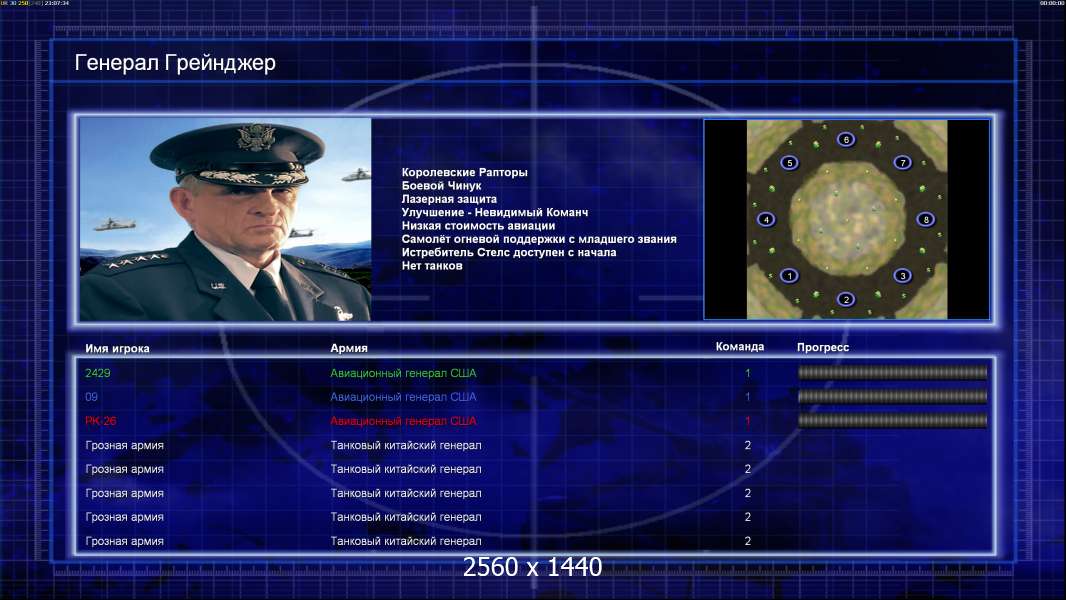Click blue 'Авиационный генерал США' army entry
The image size is (1066, 600).
(403, 397)
